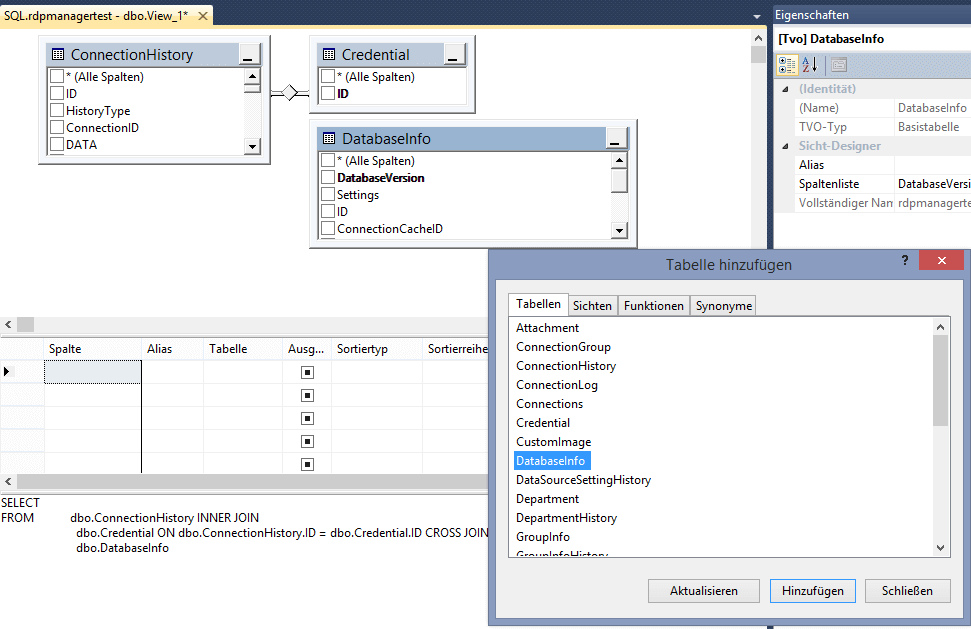
Task: Open the Eigenschaftenseiten icon in properties toolbar
Action: point(839,66)
